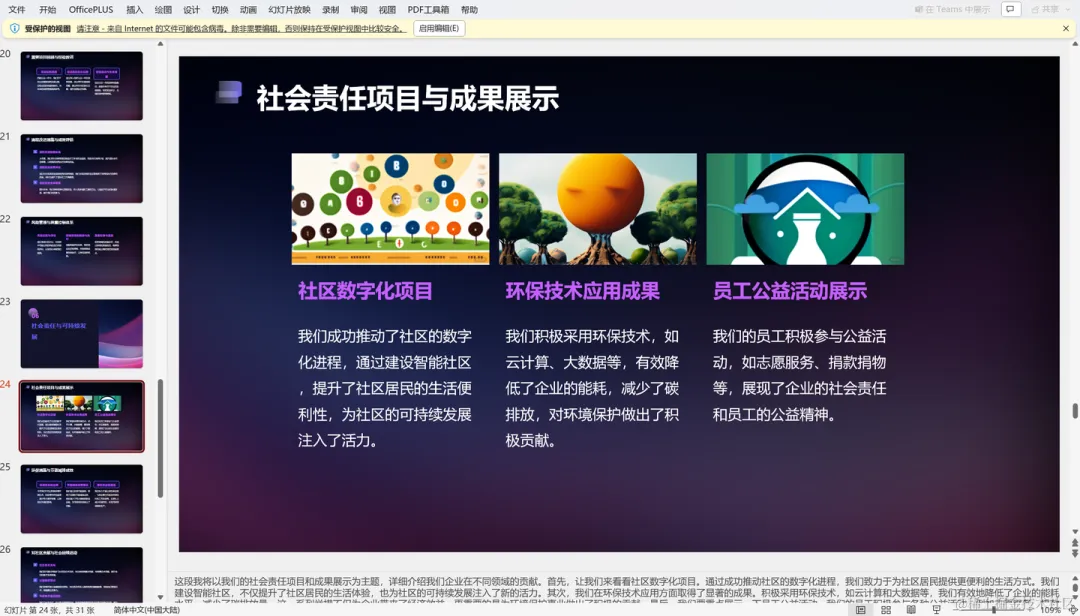Open the 开始 ribbon tab
Image resolution: width=1080 pixels, height=616 pixels.
[48, 10]
